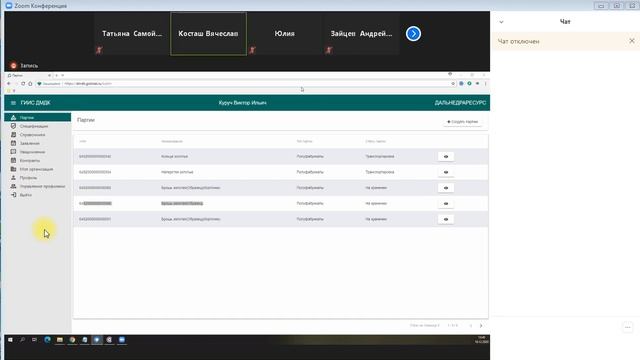Image resolution: width=640 pixels, height=360 pixels.
Task: Open Chrome from the taskbar
Action: point(72,340)
